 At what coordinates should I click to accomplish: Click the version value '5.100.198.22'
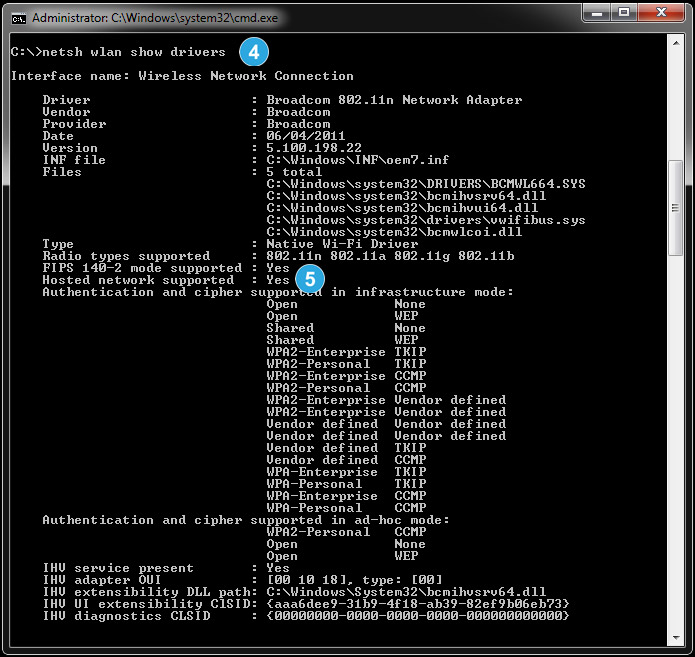[314, 148]
